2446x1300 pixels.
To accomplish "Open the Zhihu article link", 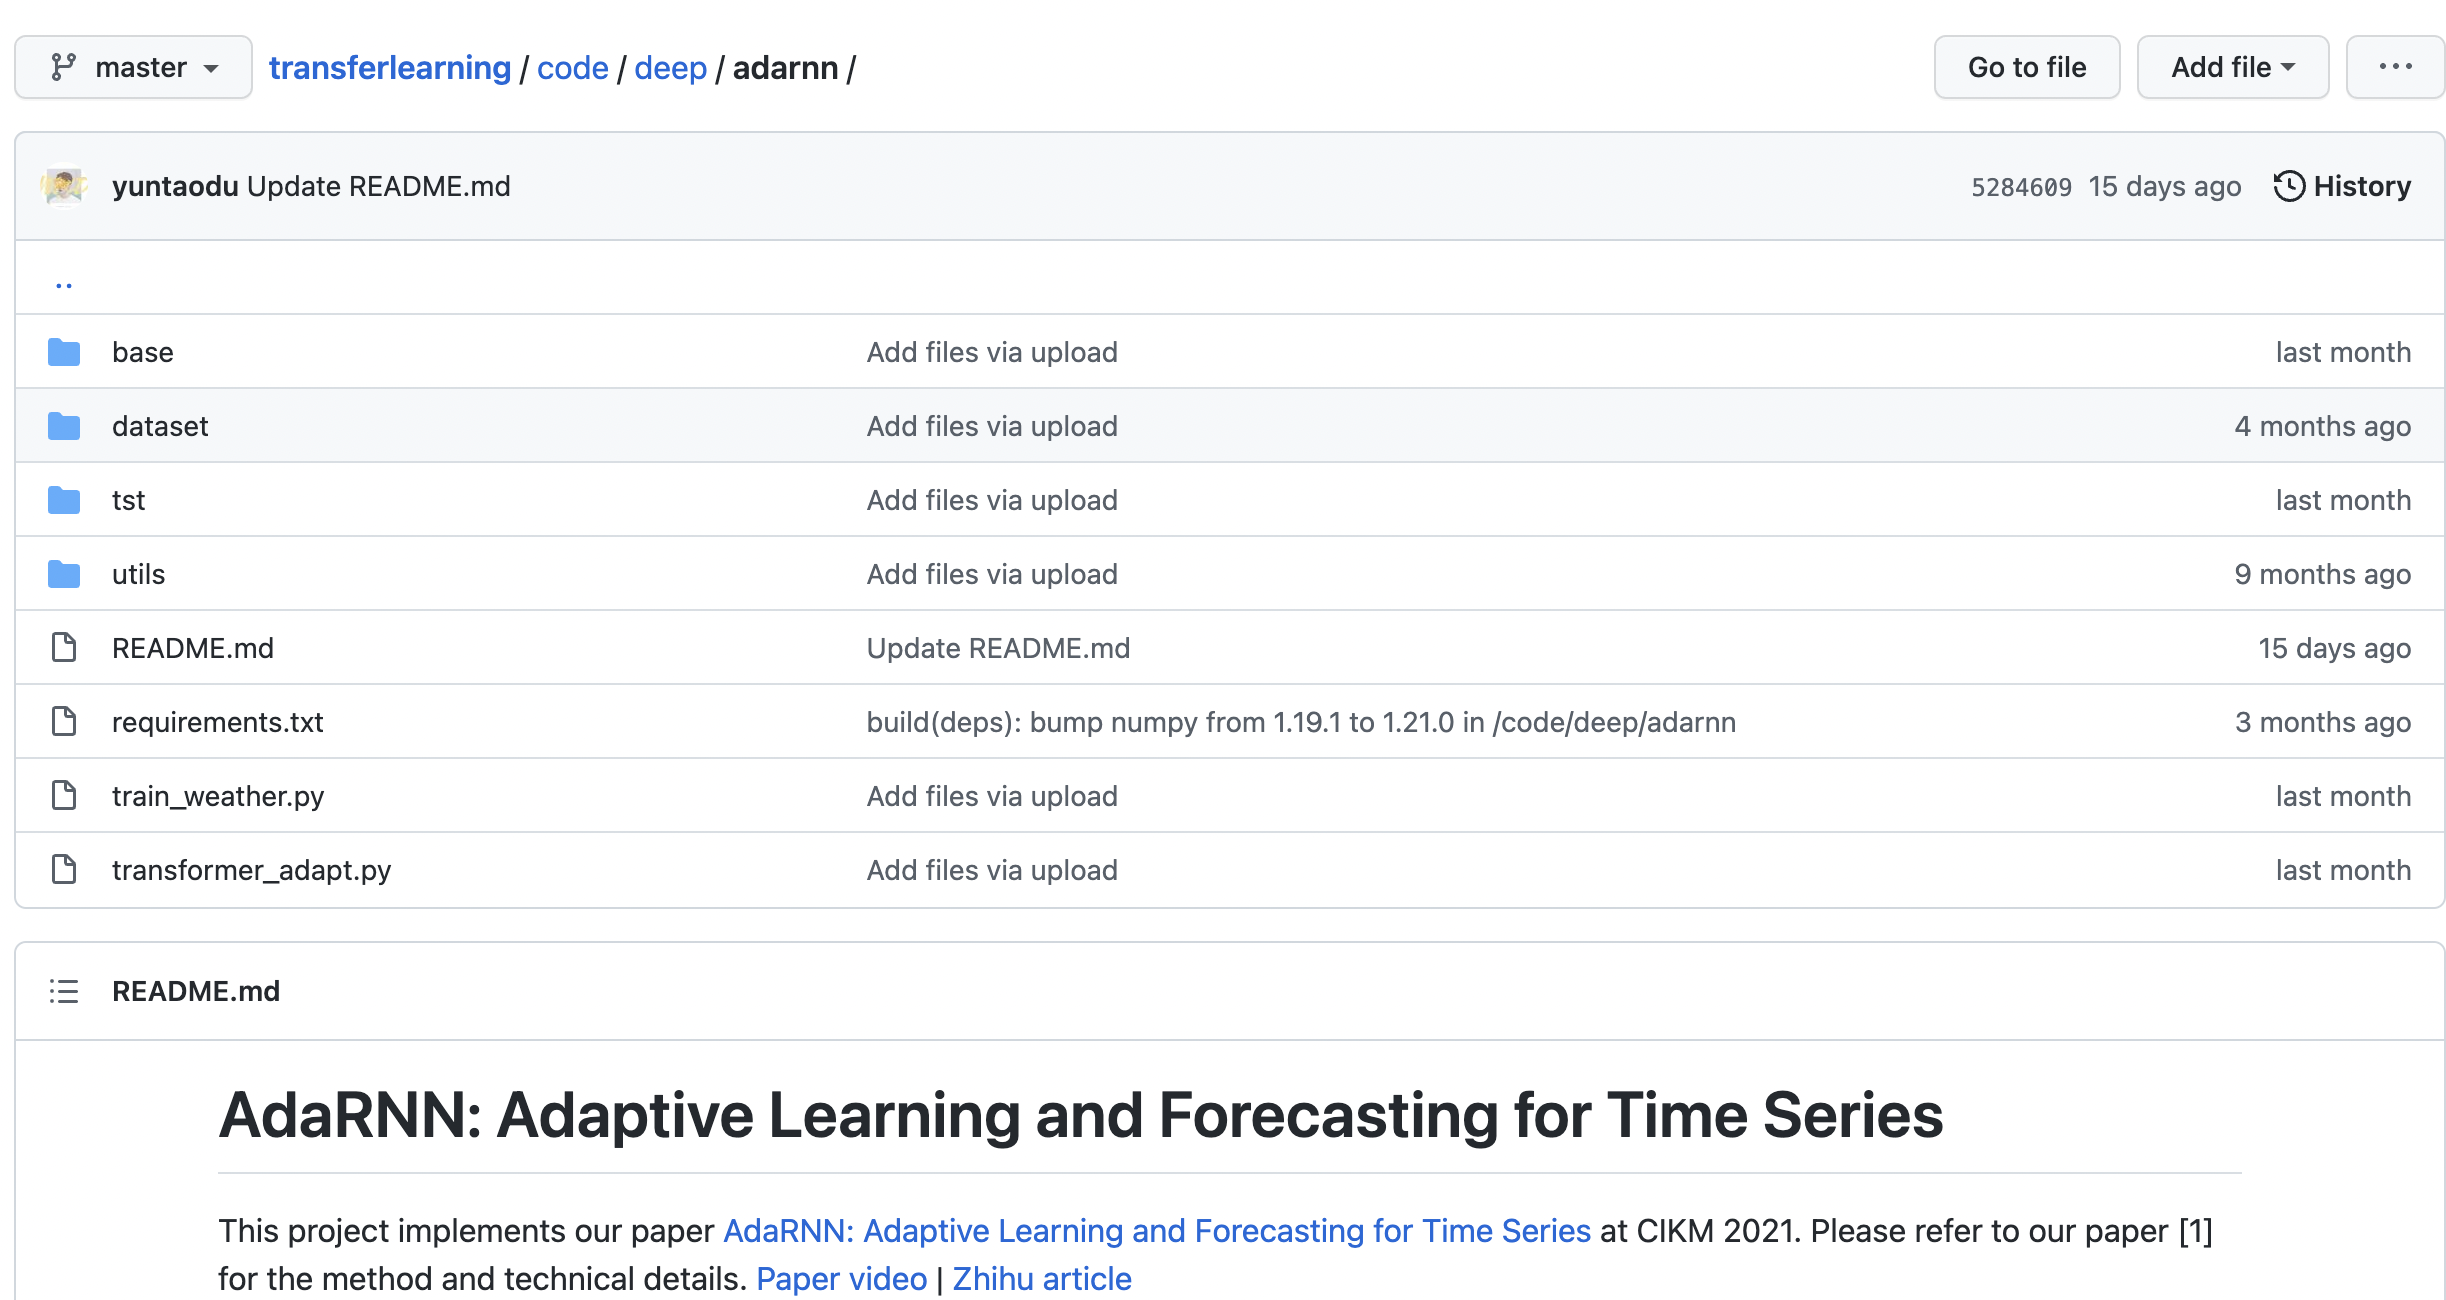I will [1042, 1279].
